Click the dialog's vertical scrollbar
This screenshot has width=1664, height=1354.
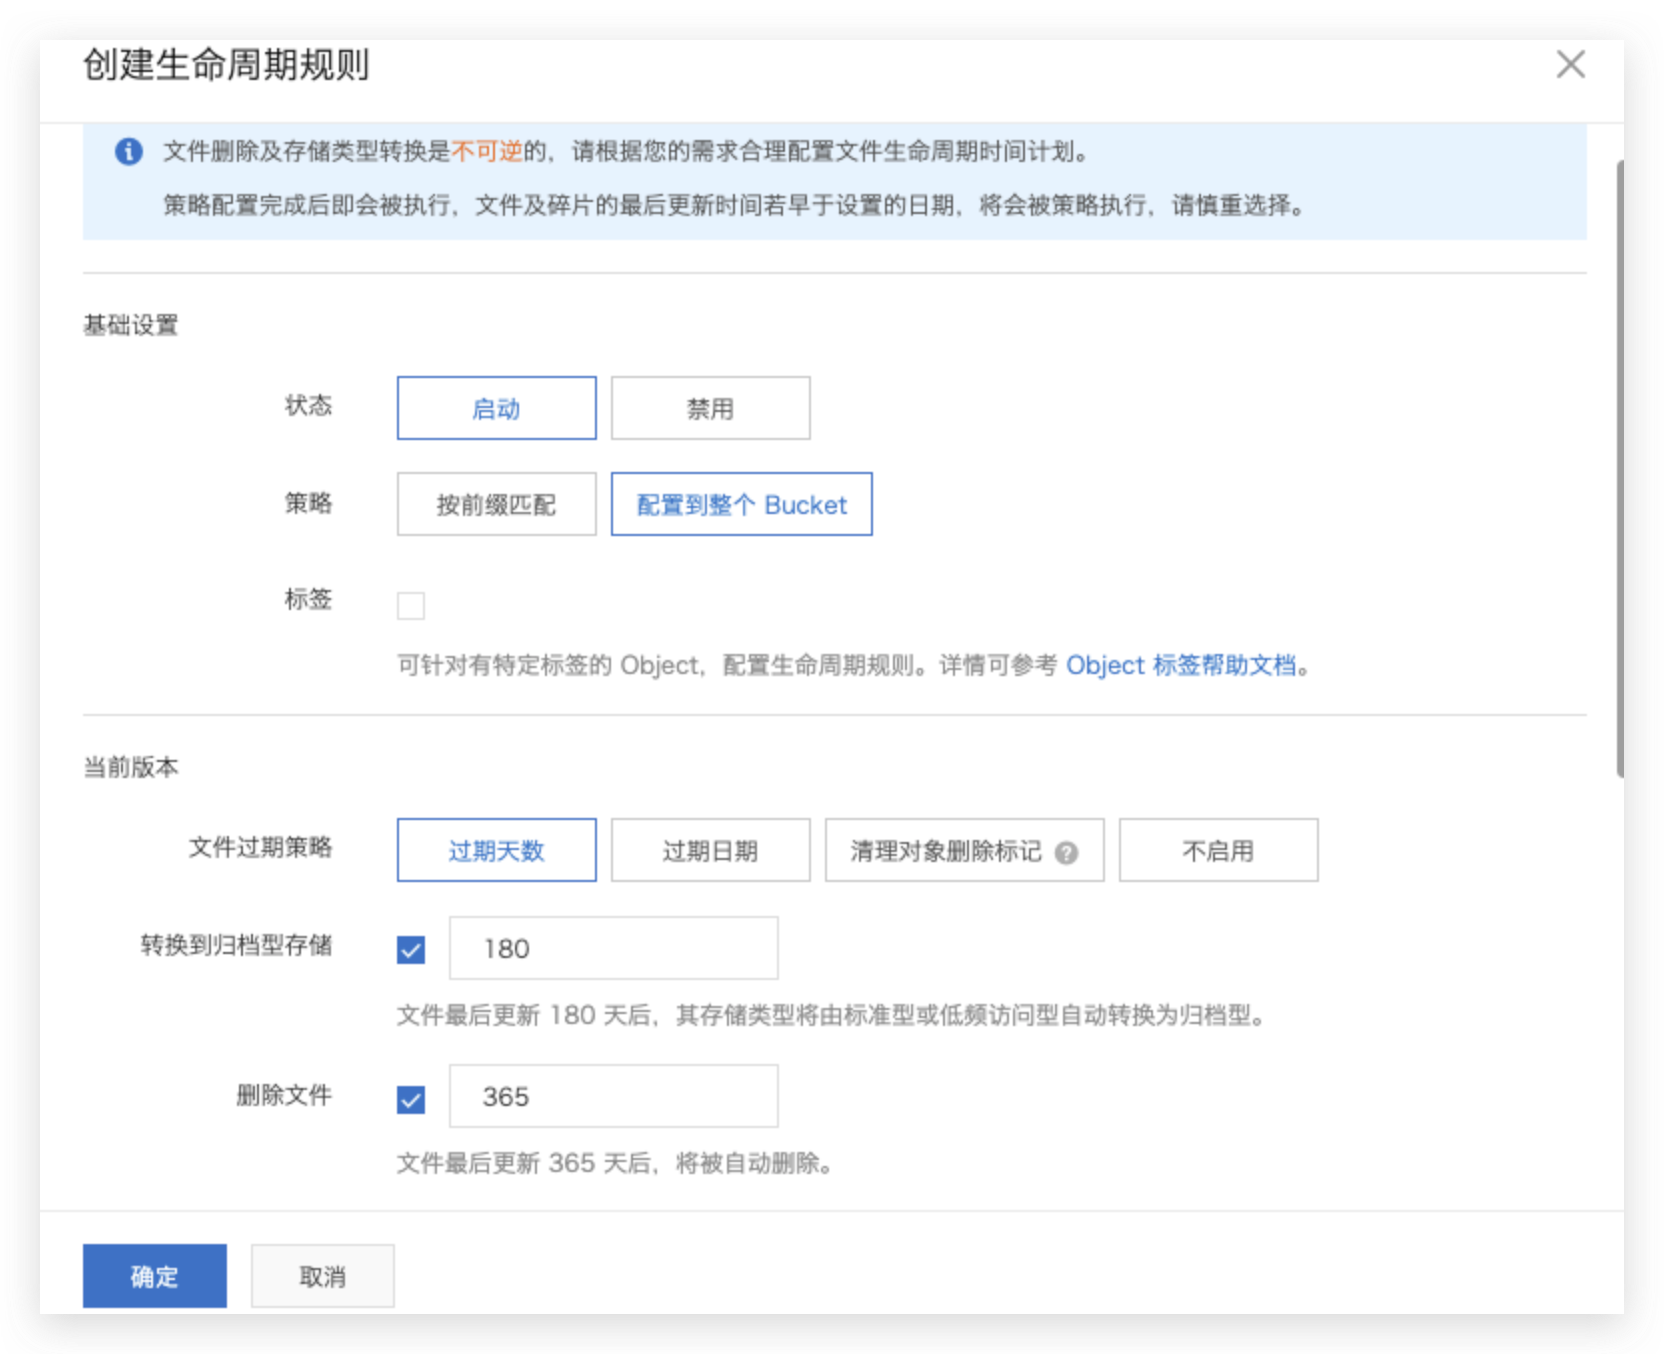(x=1619, y=468)
